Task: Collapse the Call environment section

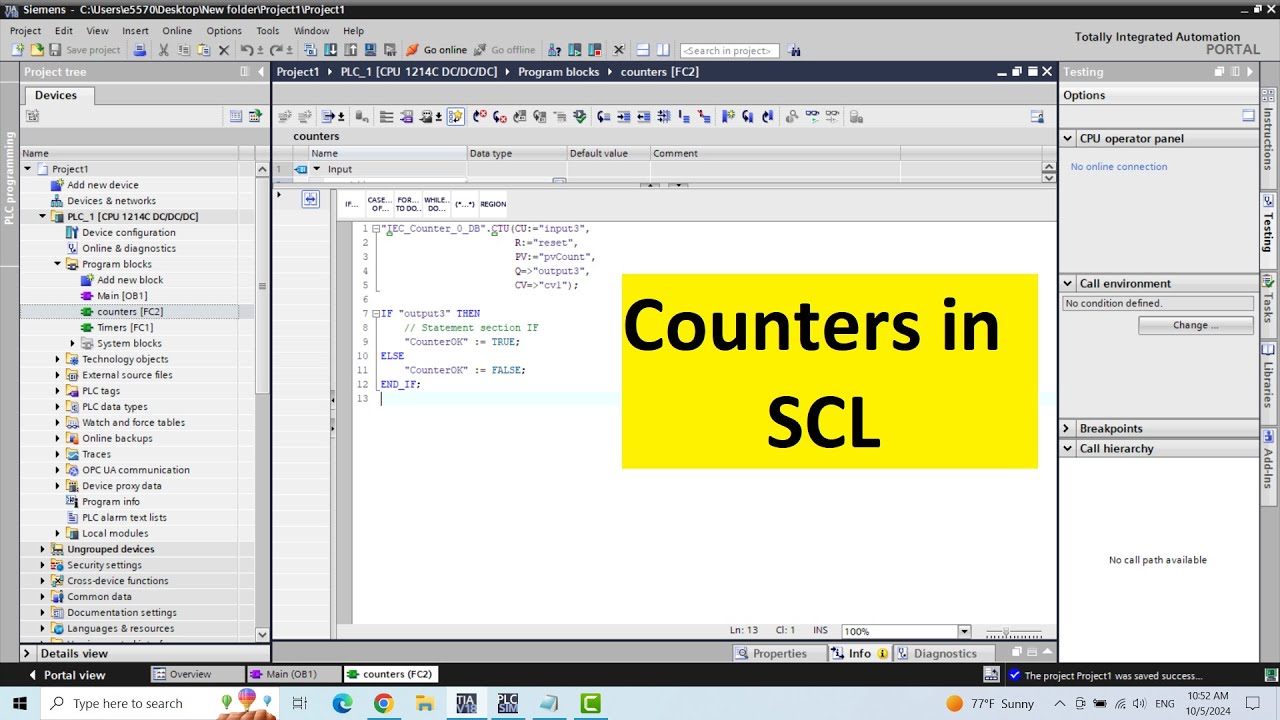Action: pos(1067,283)
